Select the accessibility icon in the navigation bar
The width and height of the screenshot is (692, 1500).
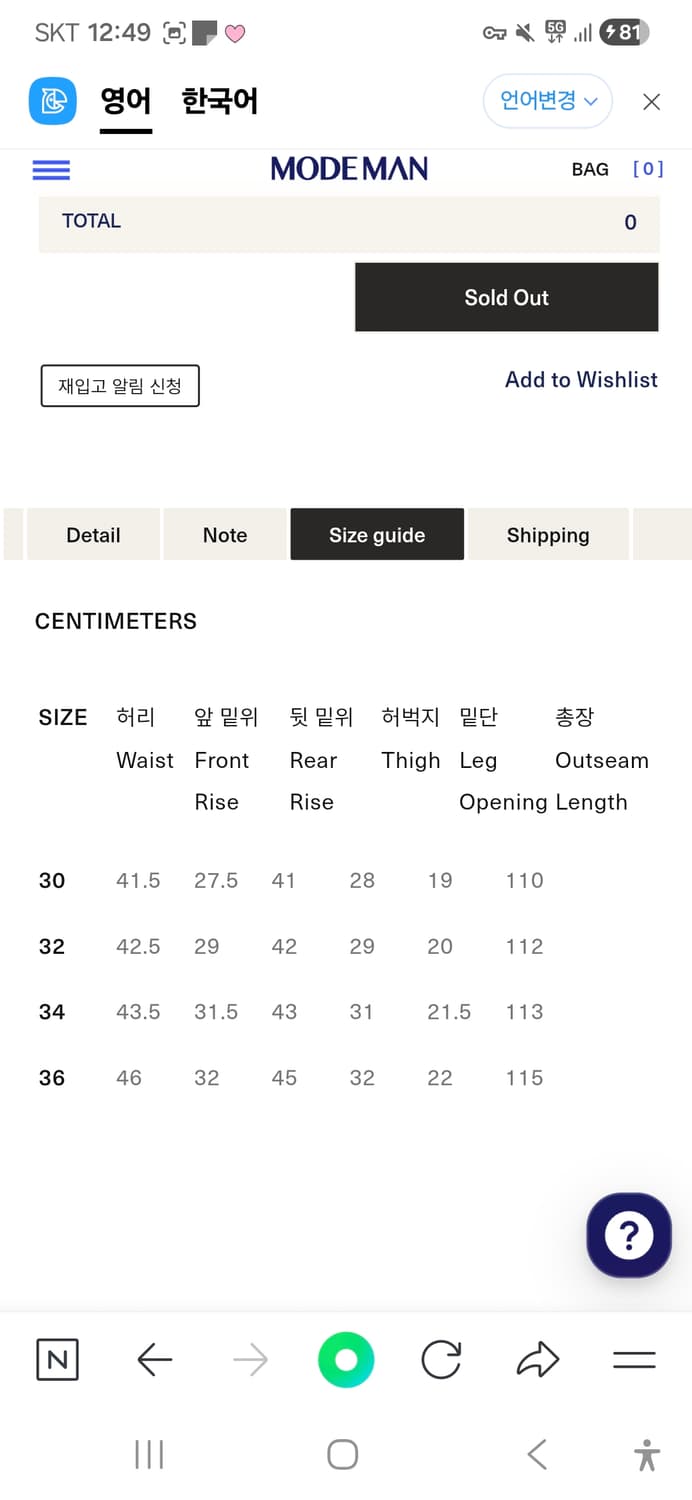[x=646, y=1455]
